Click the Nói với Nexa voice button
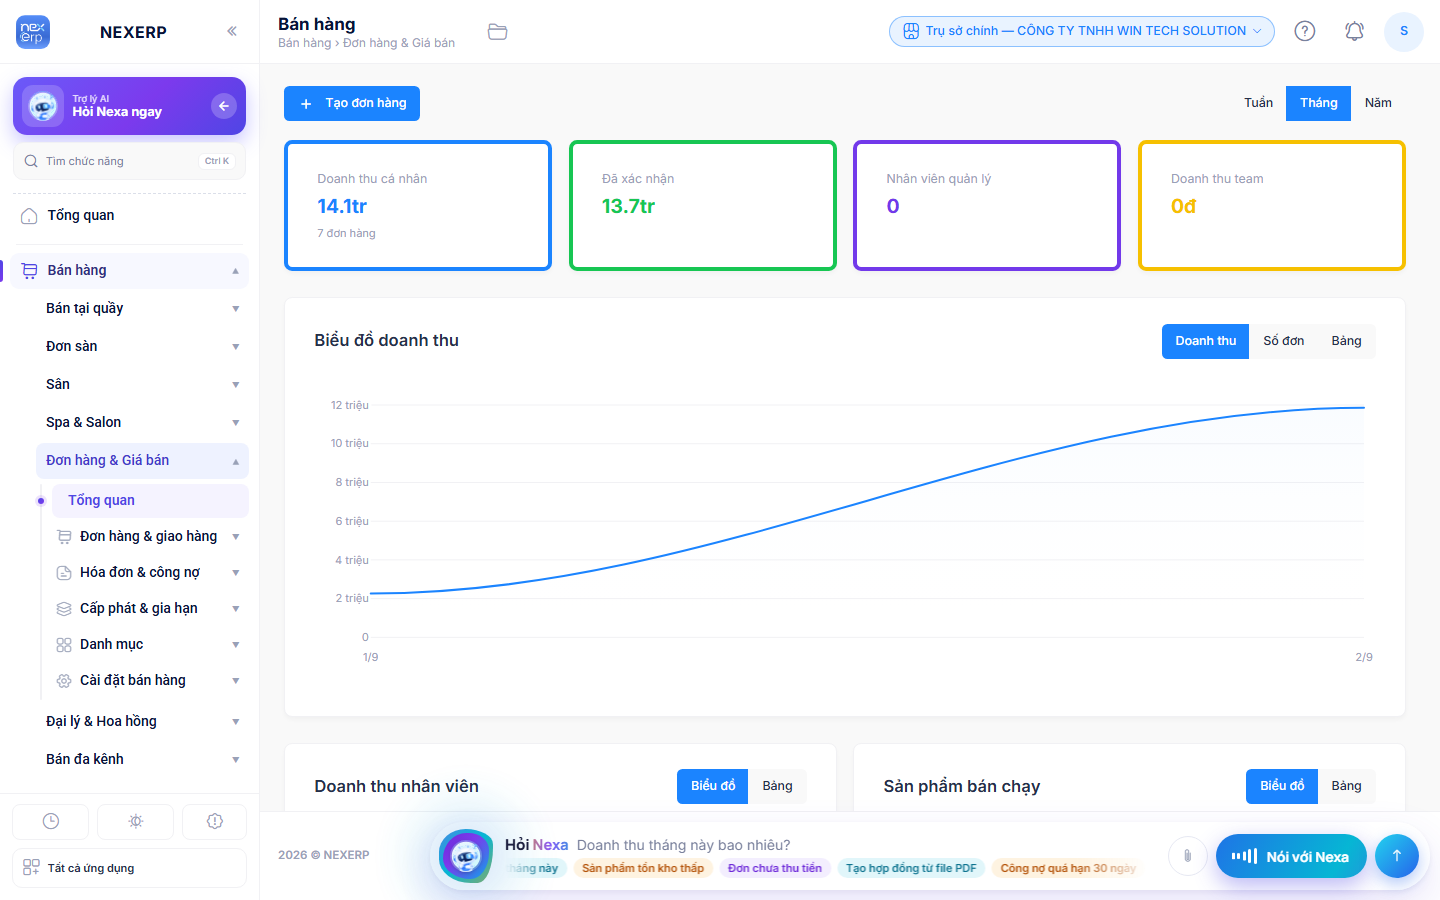This screenshot has width=1440, height=900. (x=1291, y=856)
